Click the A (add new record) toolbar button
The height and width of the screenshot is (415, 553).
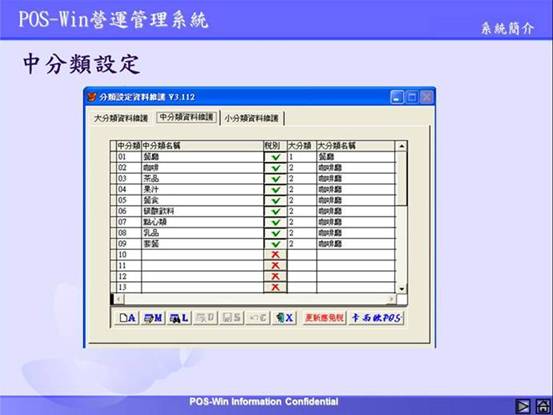pos(127,318)
